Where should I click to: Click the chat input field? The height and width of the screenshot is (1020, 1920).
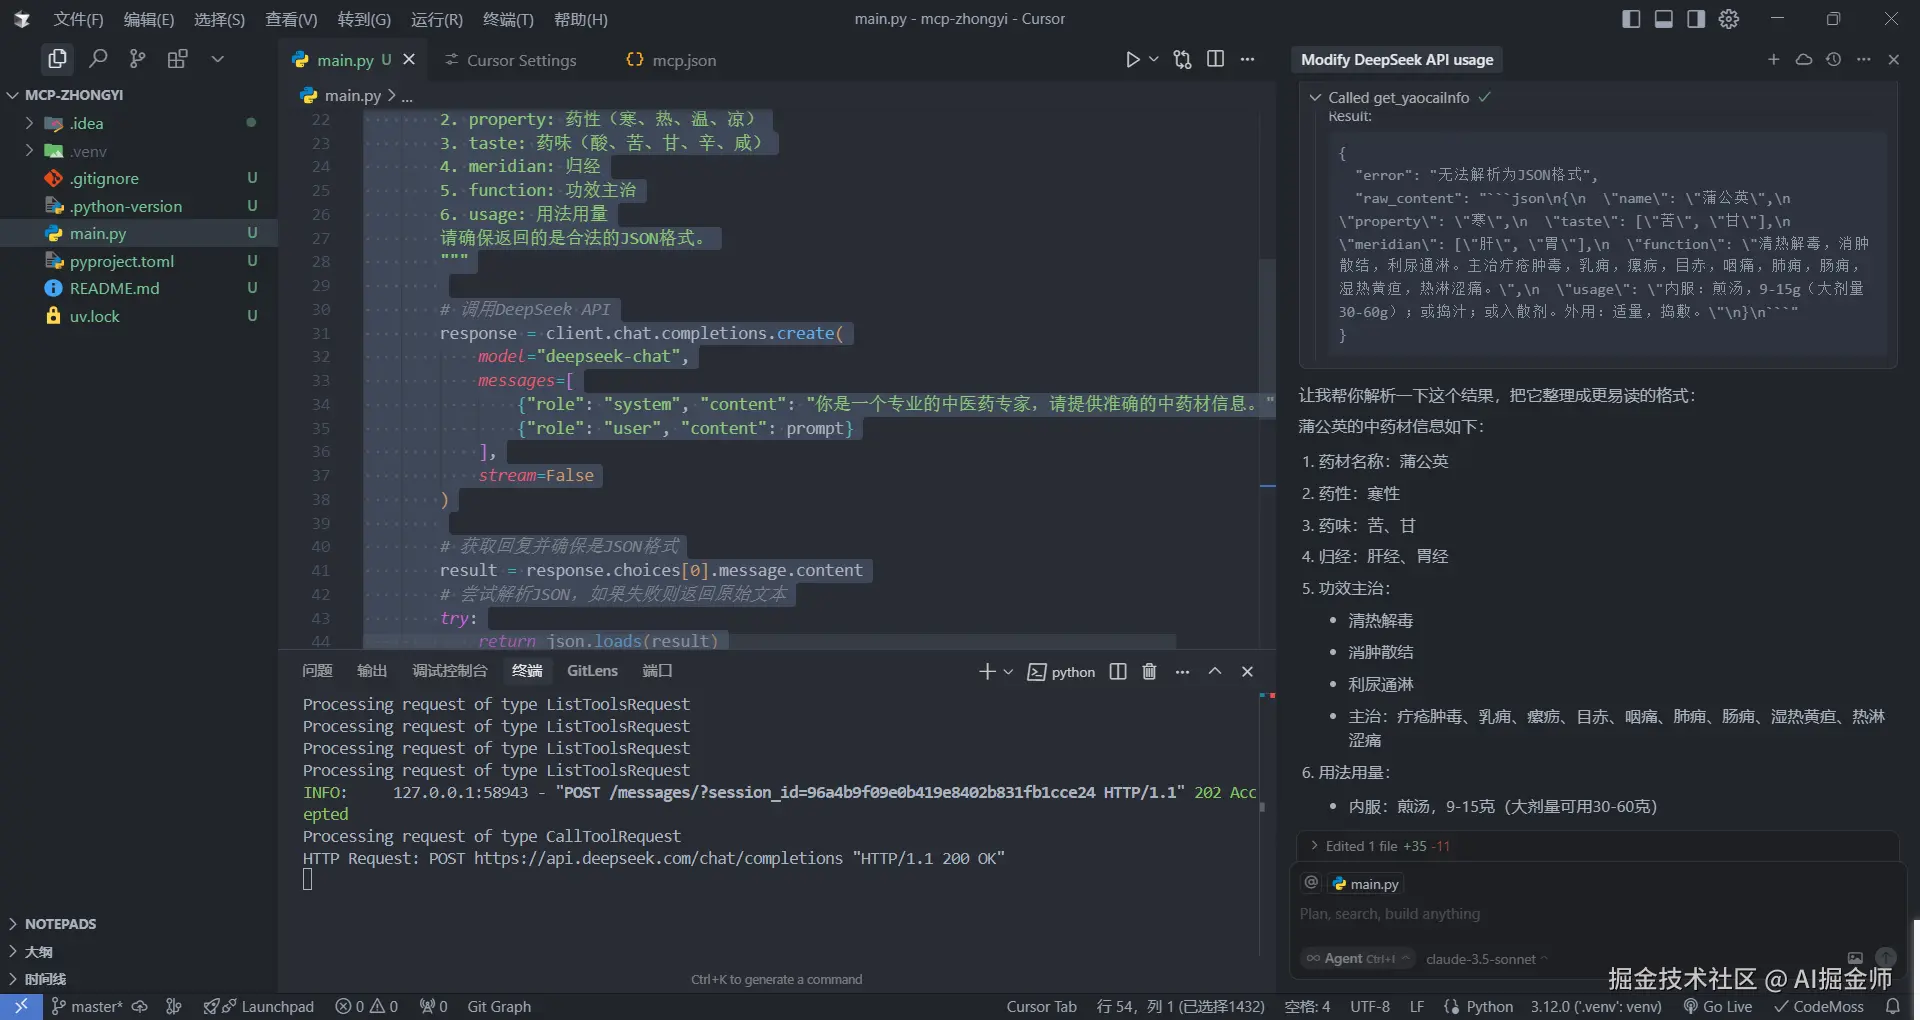tap(1596, 914)
